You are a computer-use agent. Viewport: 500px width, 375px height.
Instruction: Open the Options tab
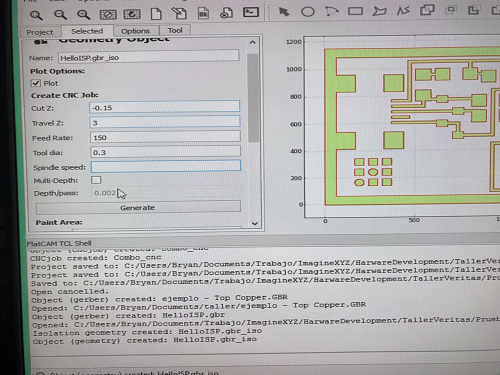(135, 31)
